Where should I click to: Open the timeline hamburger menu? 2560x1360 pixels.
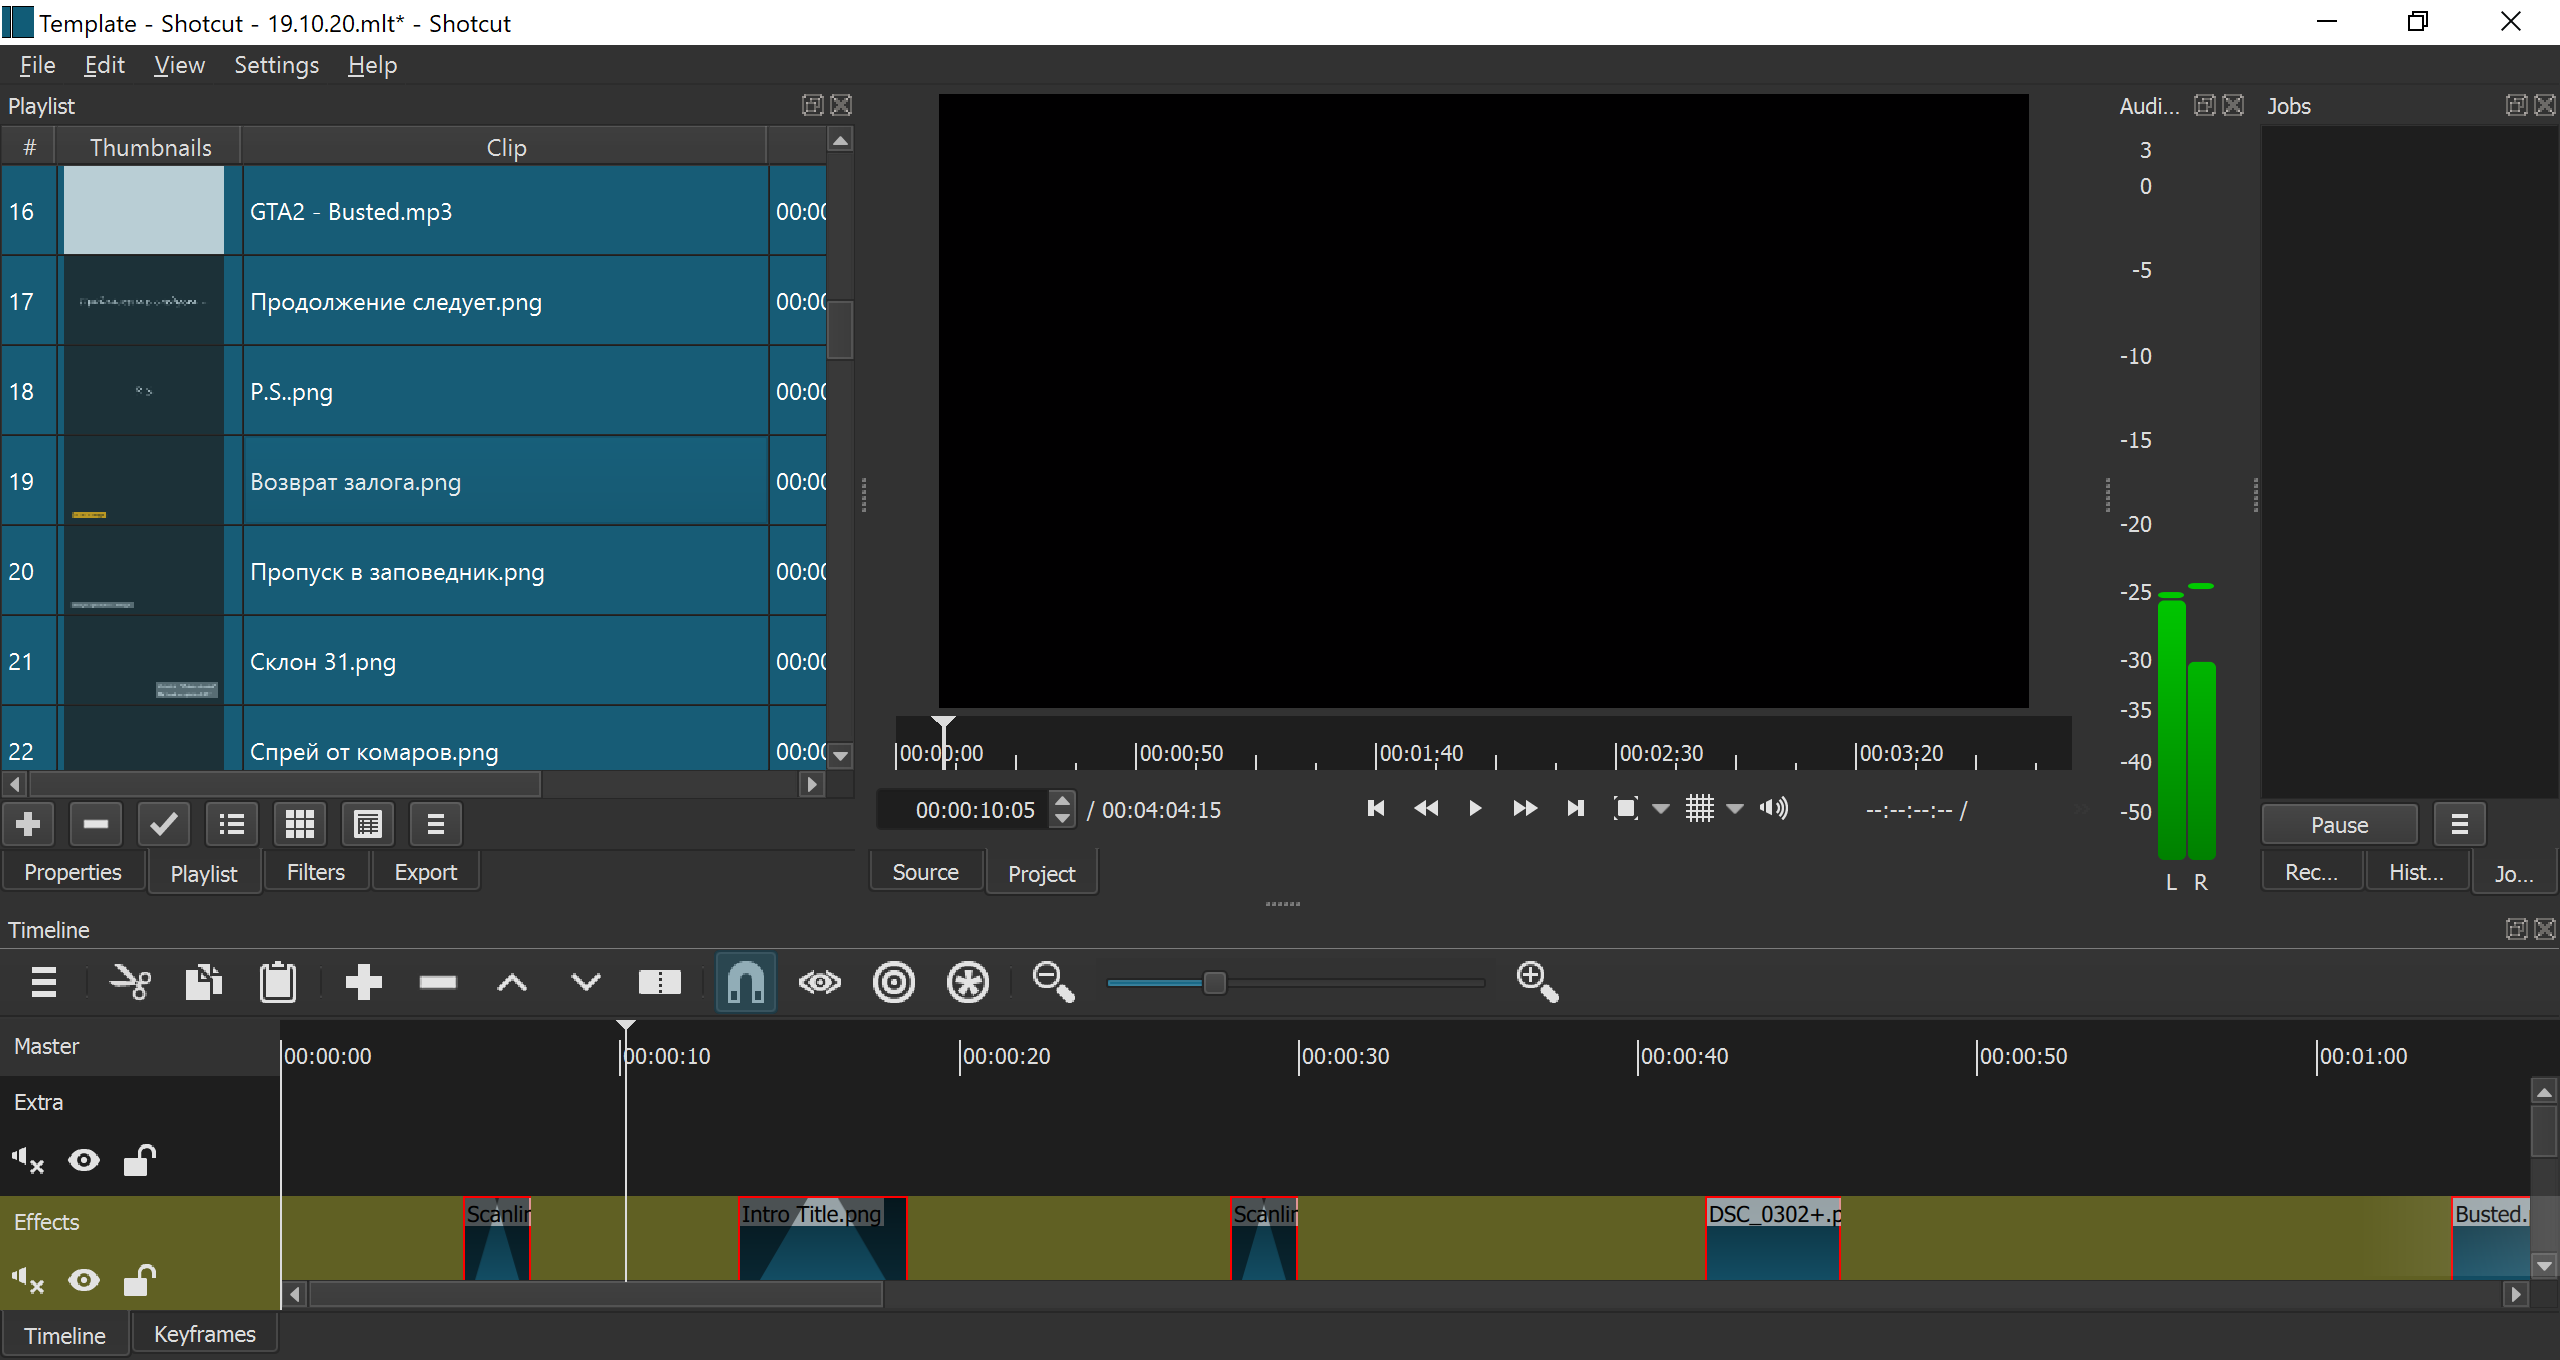tap(44, 983)
